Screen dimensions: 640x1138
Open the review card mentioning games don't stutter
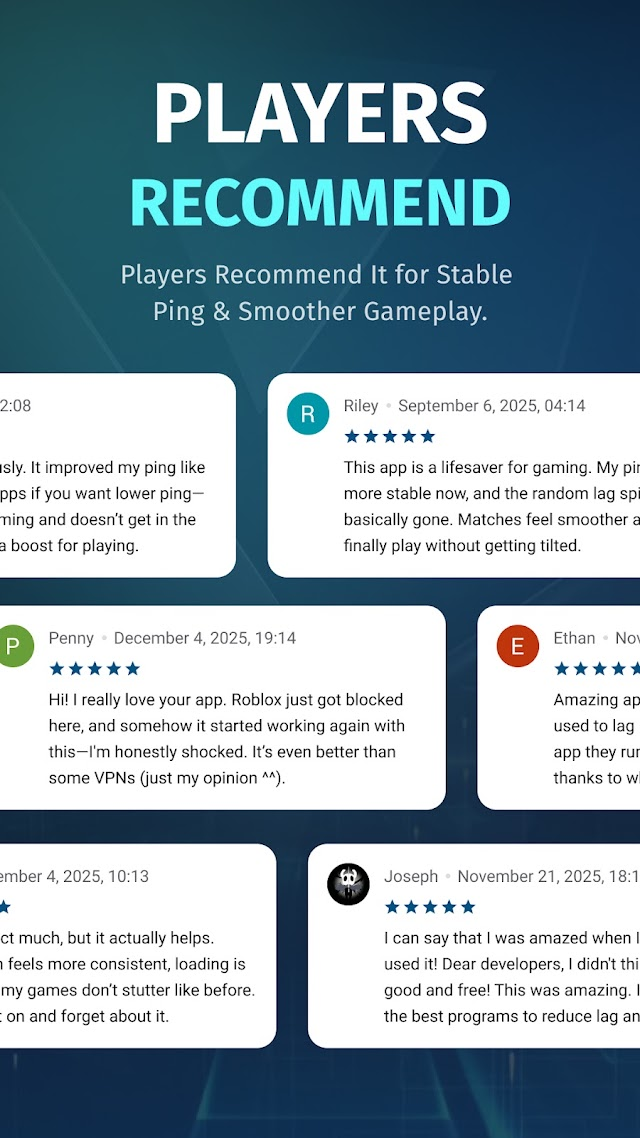coord(138,946)
